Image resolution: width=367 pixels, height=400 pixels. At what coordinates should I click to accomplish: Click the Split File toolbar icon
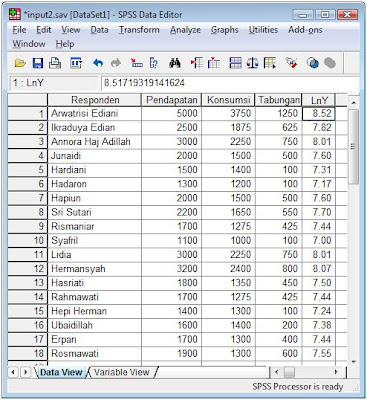[235, 63]
